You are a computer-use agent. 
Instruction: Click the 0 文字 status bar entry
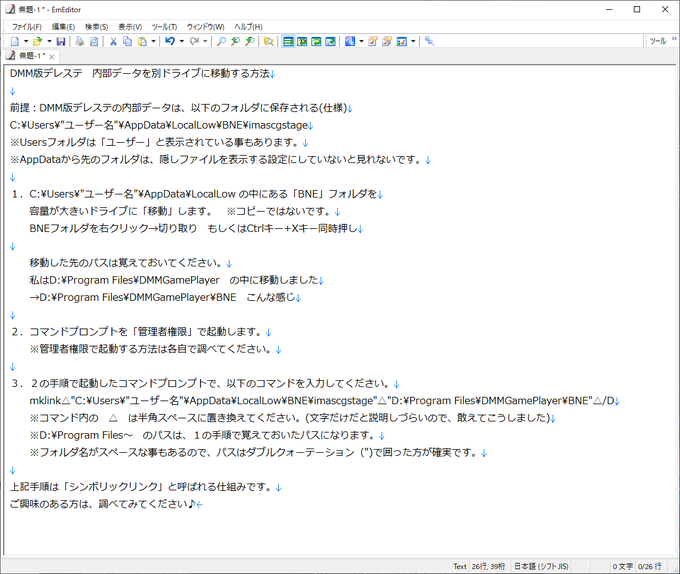click(622, 566)
